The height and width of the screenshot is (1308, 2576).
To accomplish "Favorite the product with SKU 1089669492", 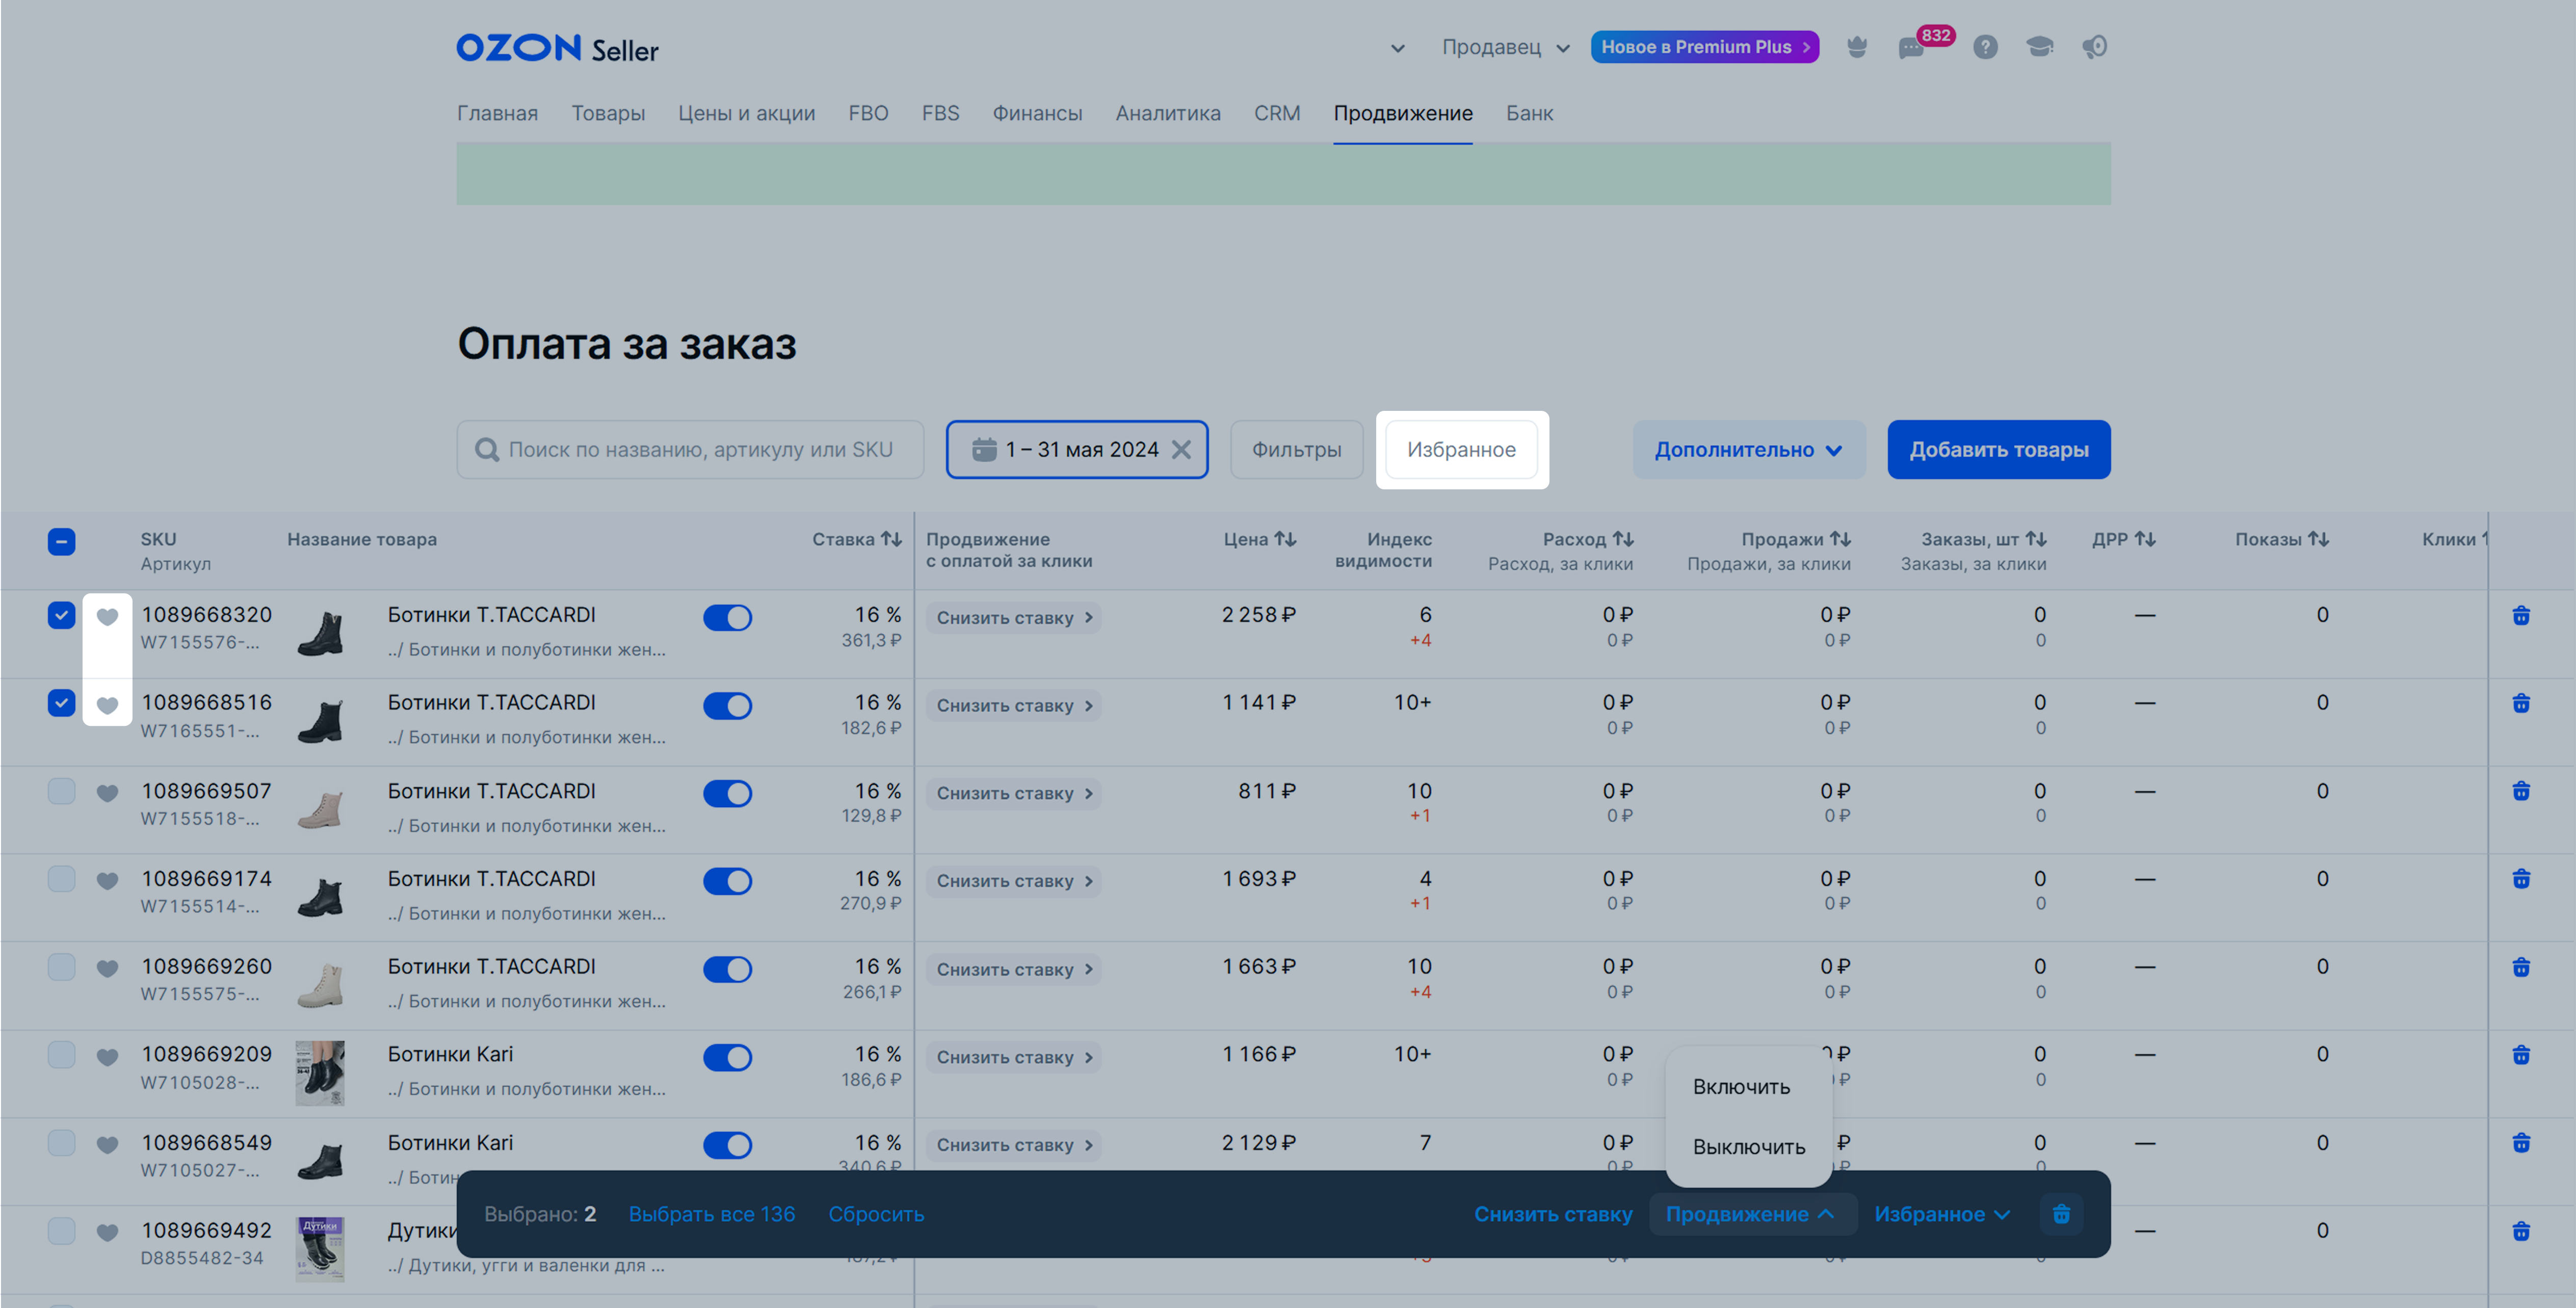I will (x=107, y=1233).
